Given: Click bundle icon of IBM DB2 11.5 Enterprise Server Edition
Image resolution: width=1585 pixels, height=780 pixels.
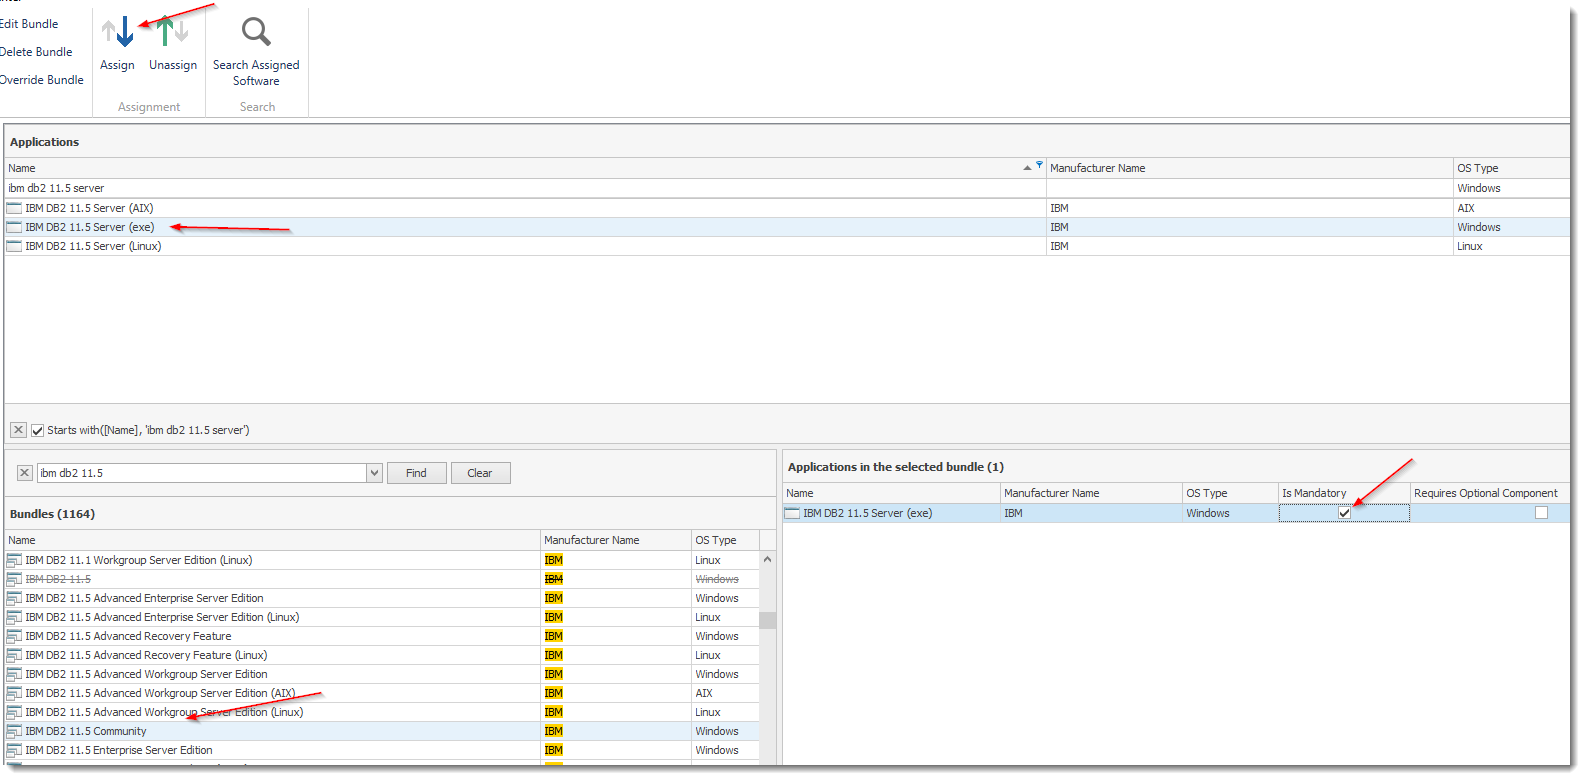Looking at the screenshot, I should point(14,750).
